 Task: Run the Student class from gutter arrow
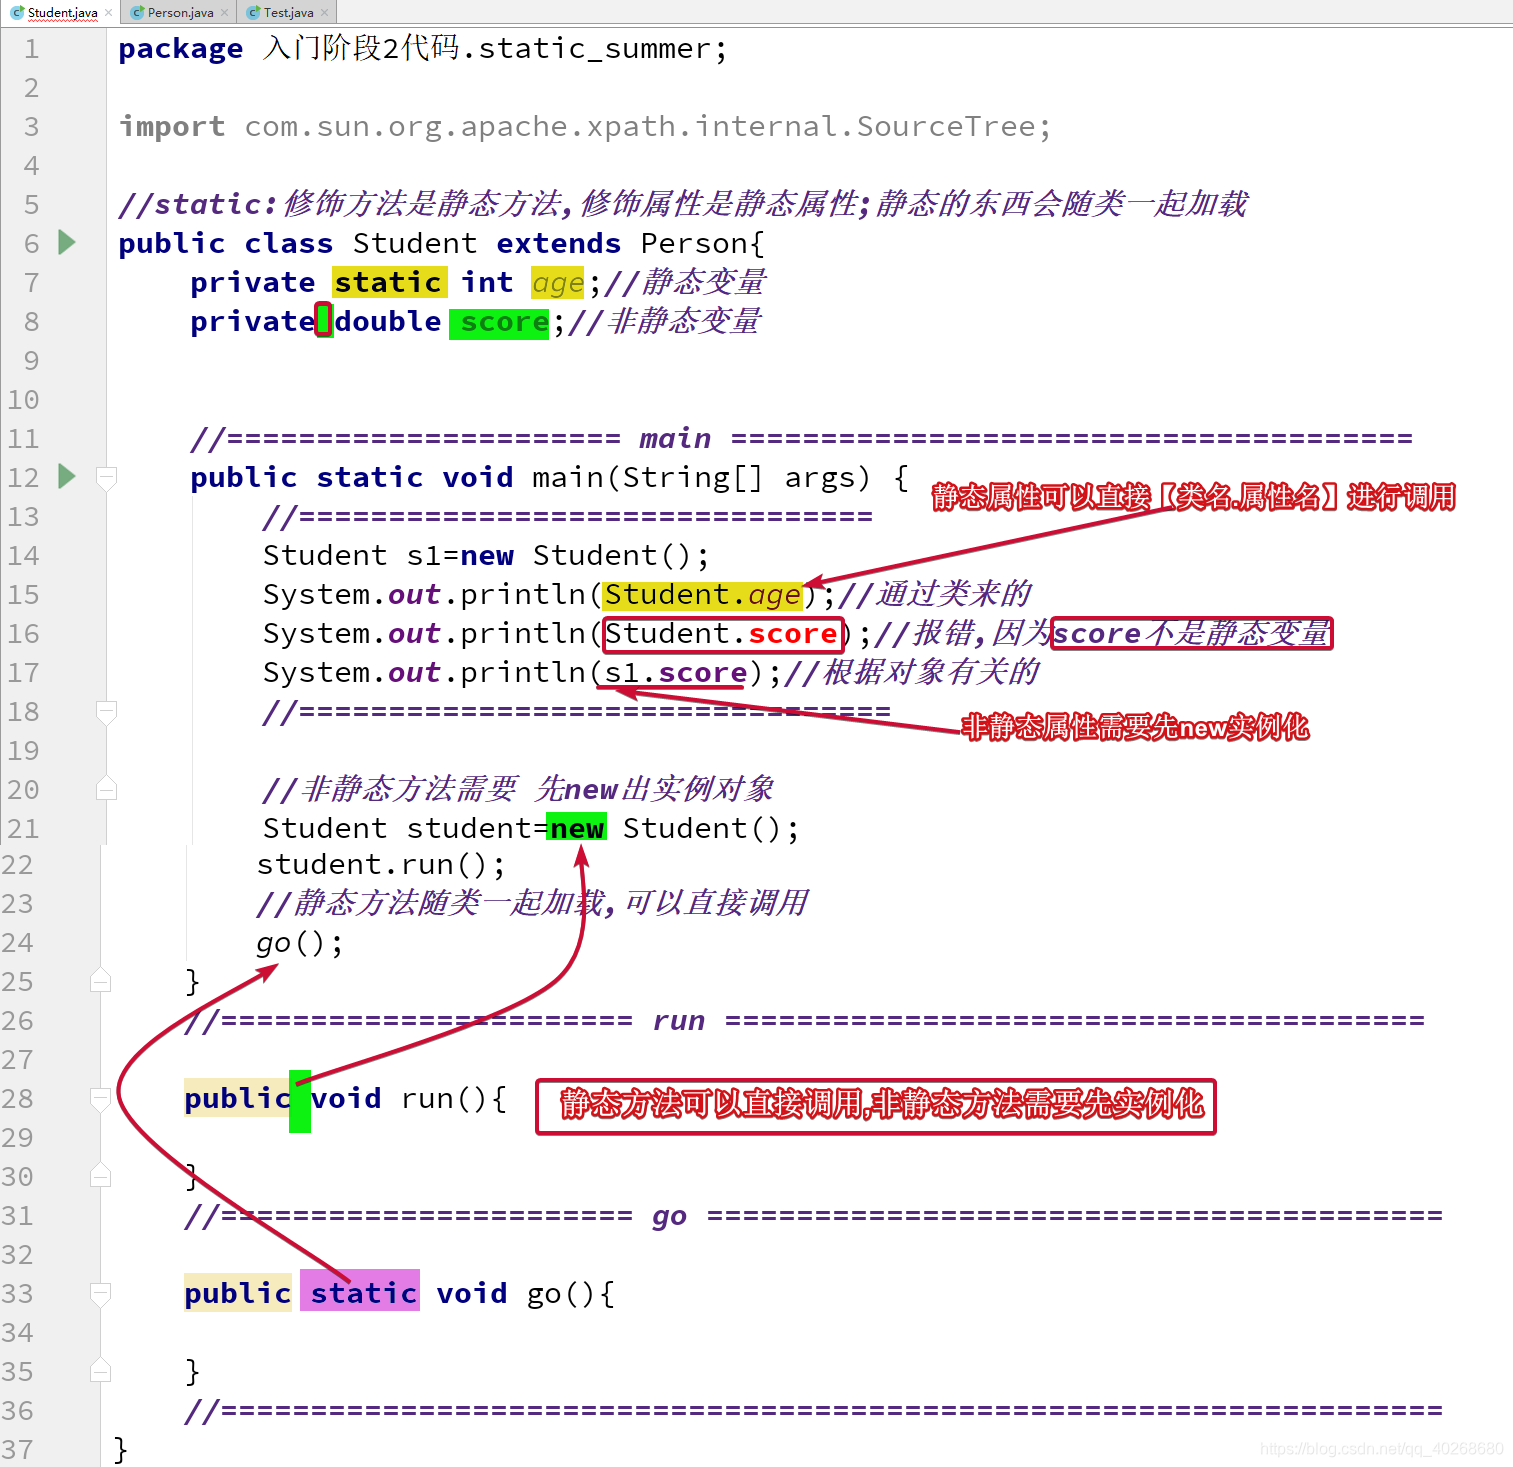tap(67, 242)
